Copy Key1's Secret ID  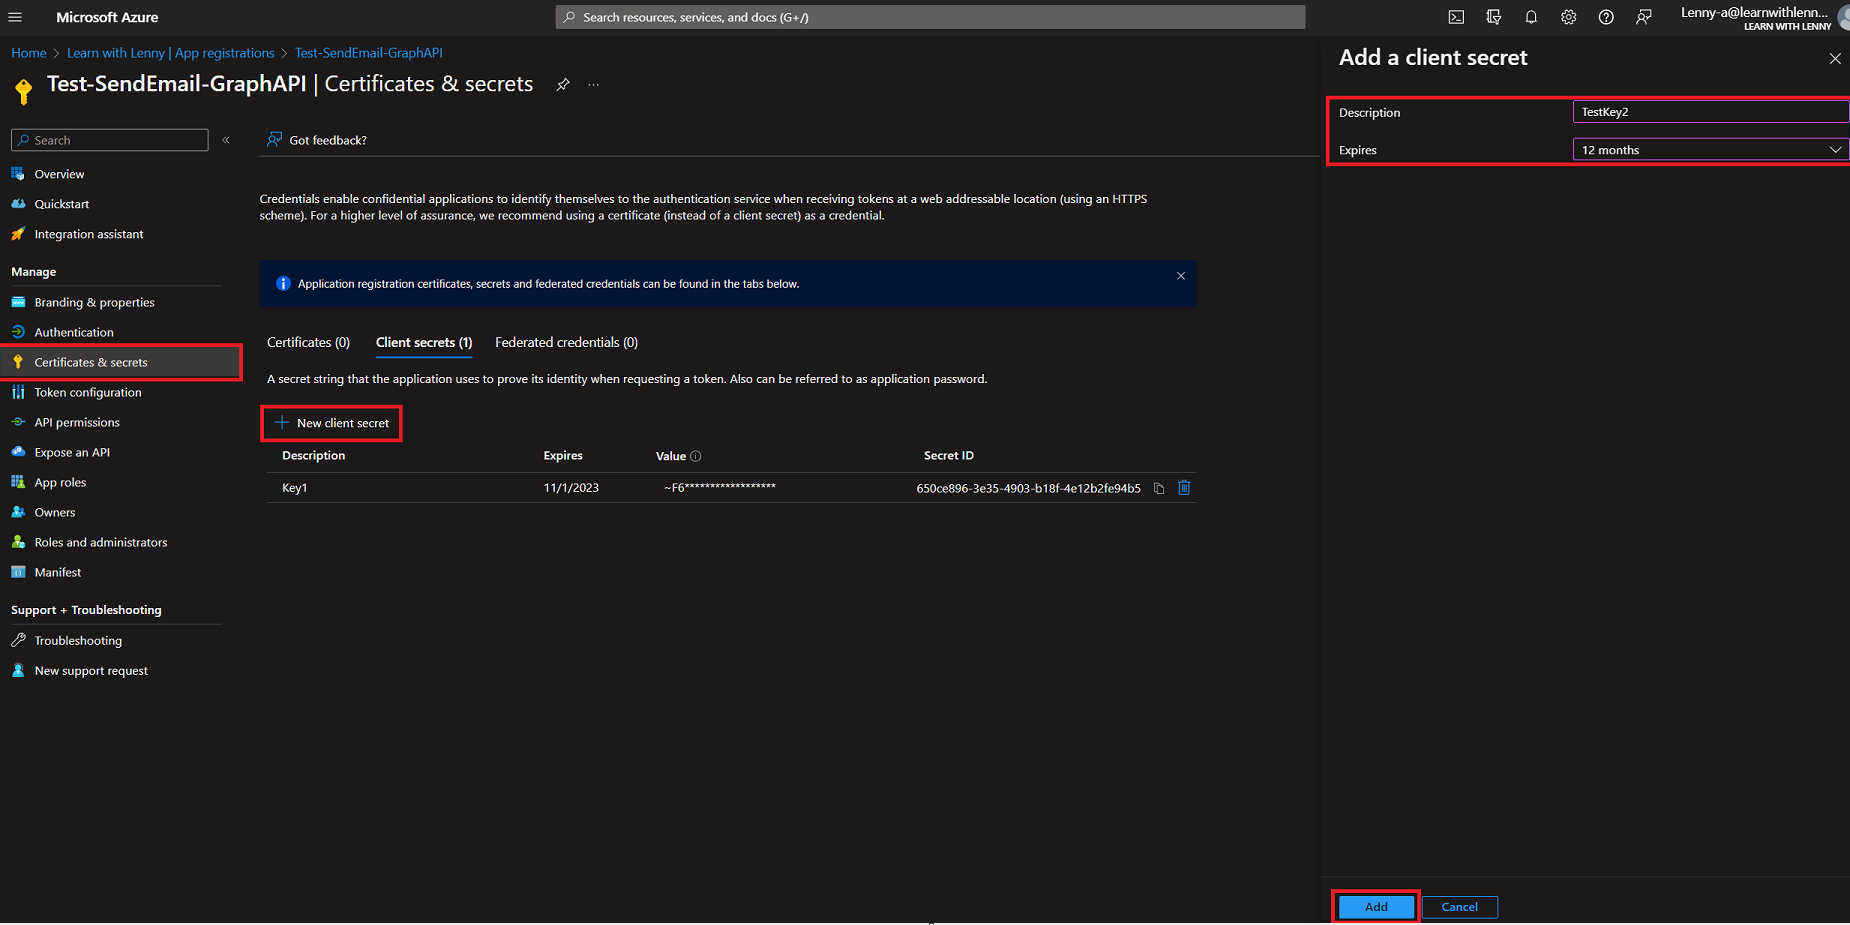pyautogui.click(x=1158, y=488)
